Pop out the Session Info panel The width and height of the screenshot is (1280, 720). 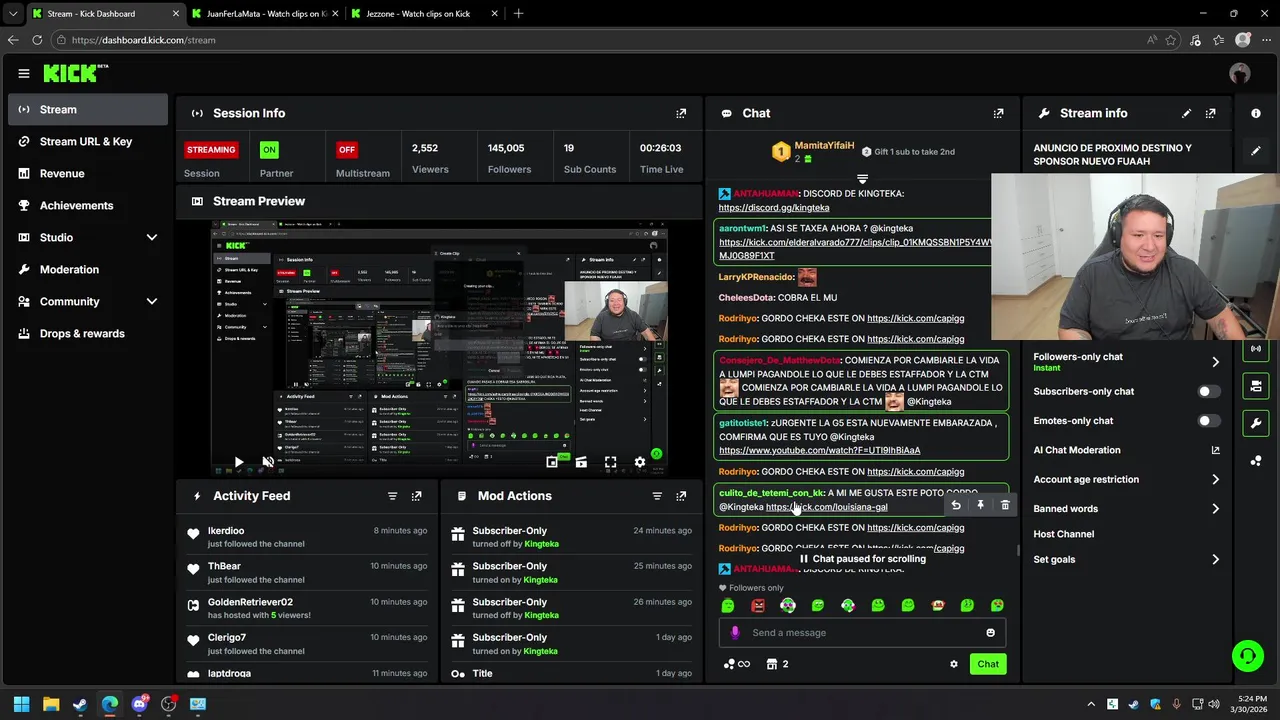(x=681, y=113)
